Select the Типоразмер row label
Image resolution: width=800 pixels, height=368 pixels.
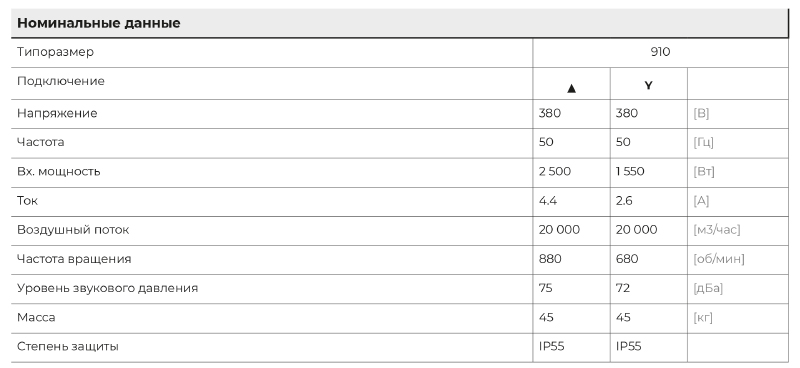point(56,52)
